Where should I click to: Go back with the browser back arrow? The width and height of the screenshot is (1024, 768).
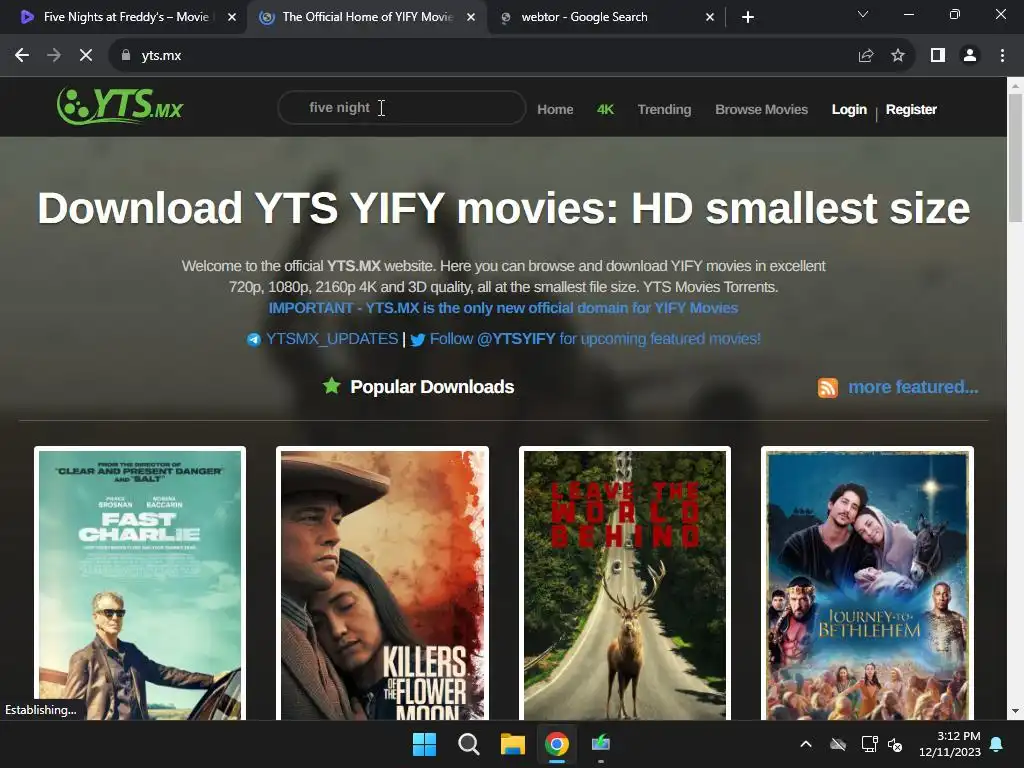click(22, 56)
